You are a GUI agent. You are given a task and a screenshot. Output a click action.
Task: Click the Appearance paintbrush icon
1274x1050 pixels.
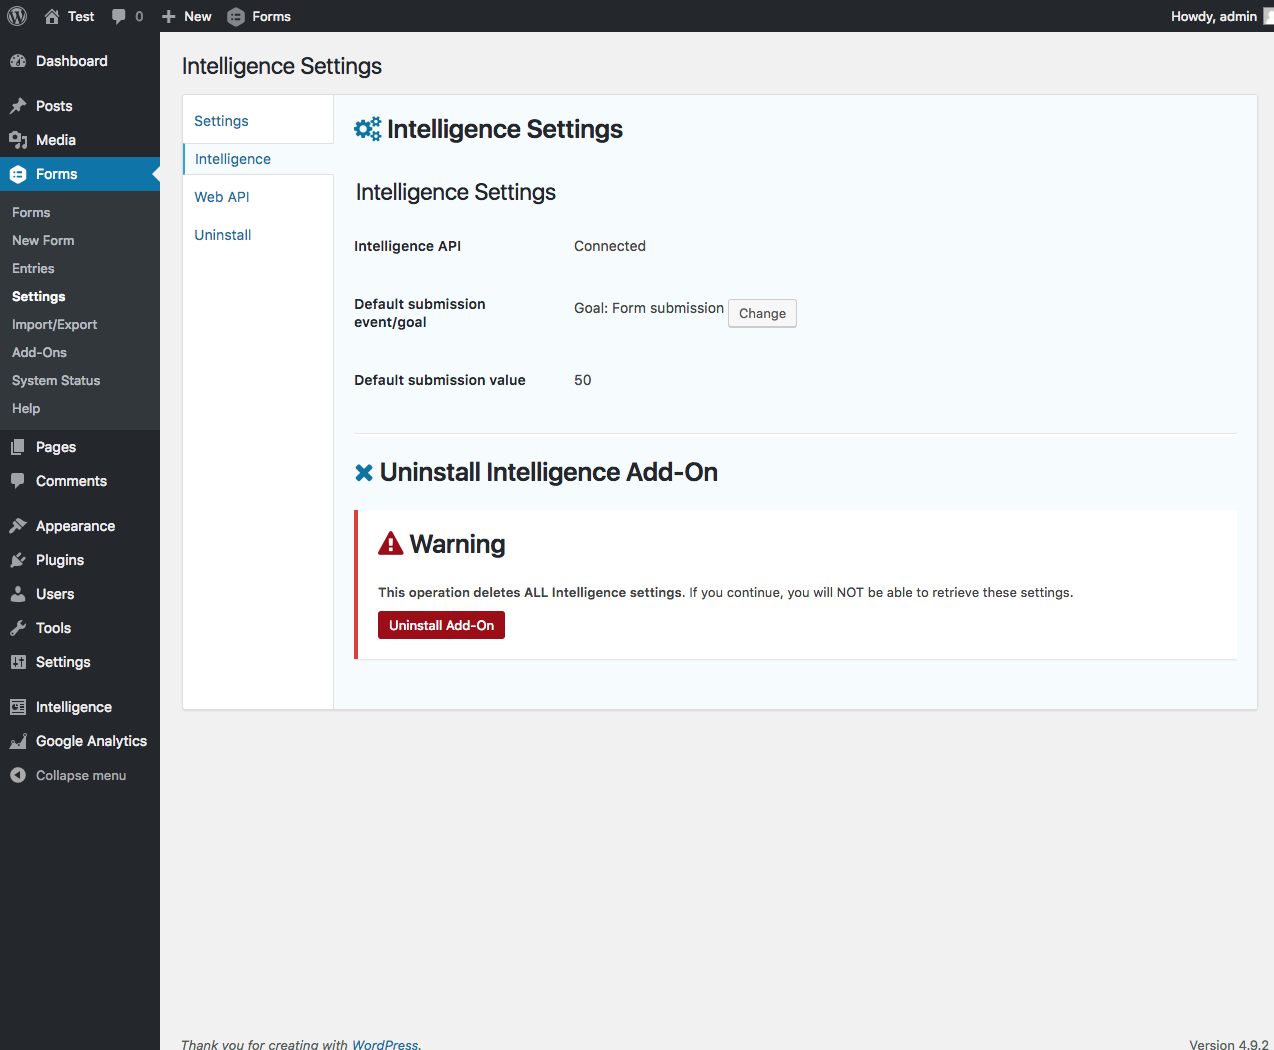(18, 526)
